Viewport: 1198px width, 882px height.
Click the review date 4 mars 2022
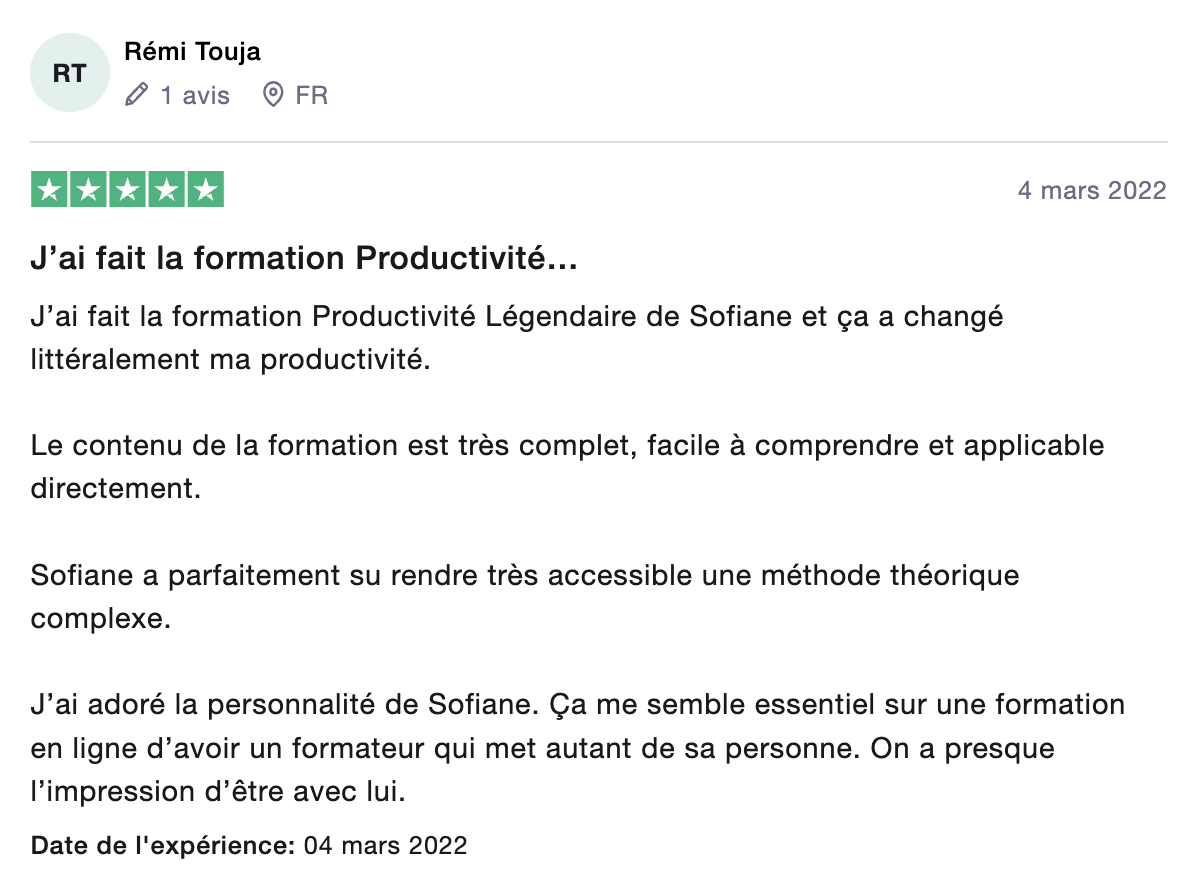click(x=1091, y=190)
